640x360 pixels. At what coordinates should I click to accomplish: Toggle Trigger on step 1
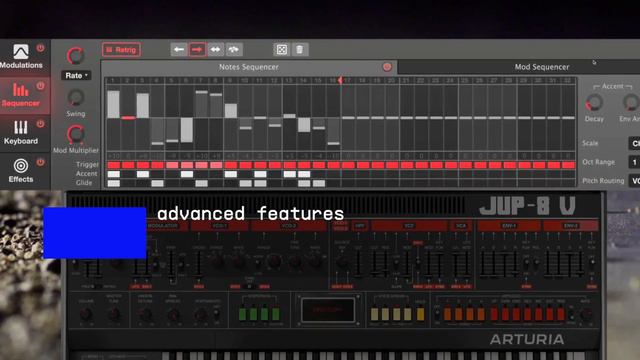[113, 165]
